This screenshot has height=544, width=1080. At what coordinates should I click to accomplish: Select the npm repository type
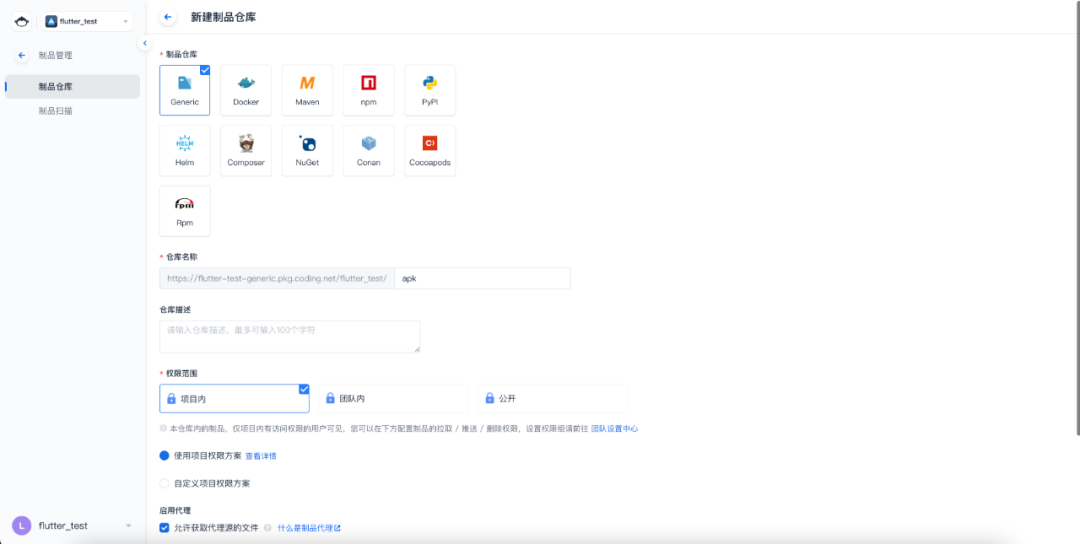coord(368,90)
